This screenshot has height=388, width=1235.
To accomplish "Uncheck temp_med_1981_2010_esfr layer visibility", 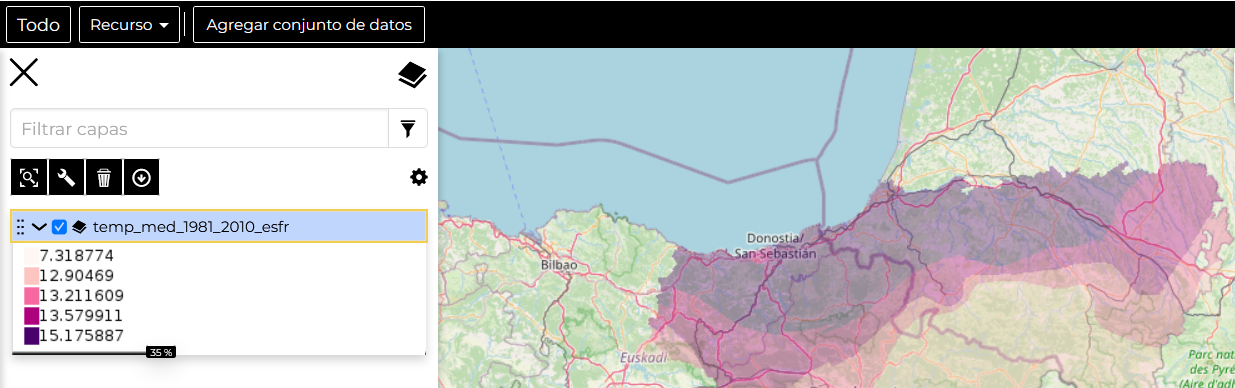I will coord(59,227).
